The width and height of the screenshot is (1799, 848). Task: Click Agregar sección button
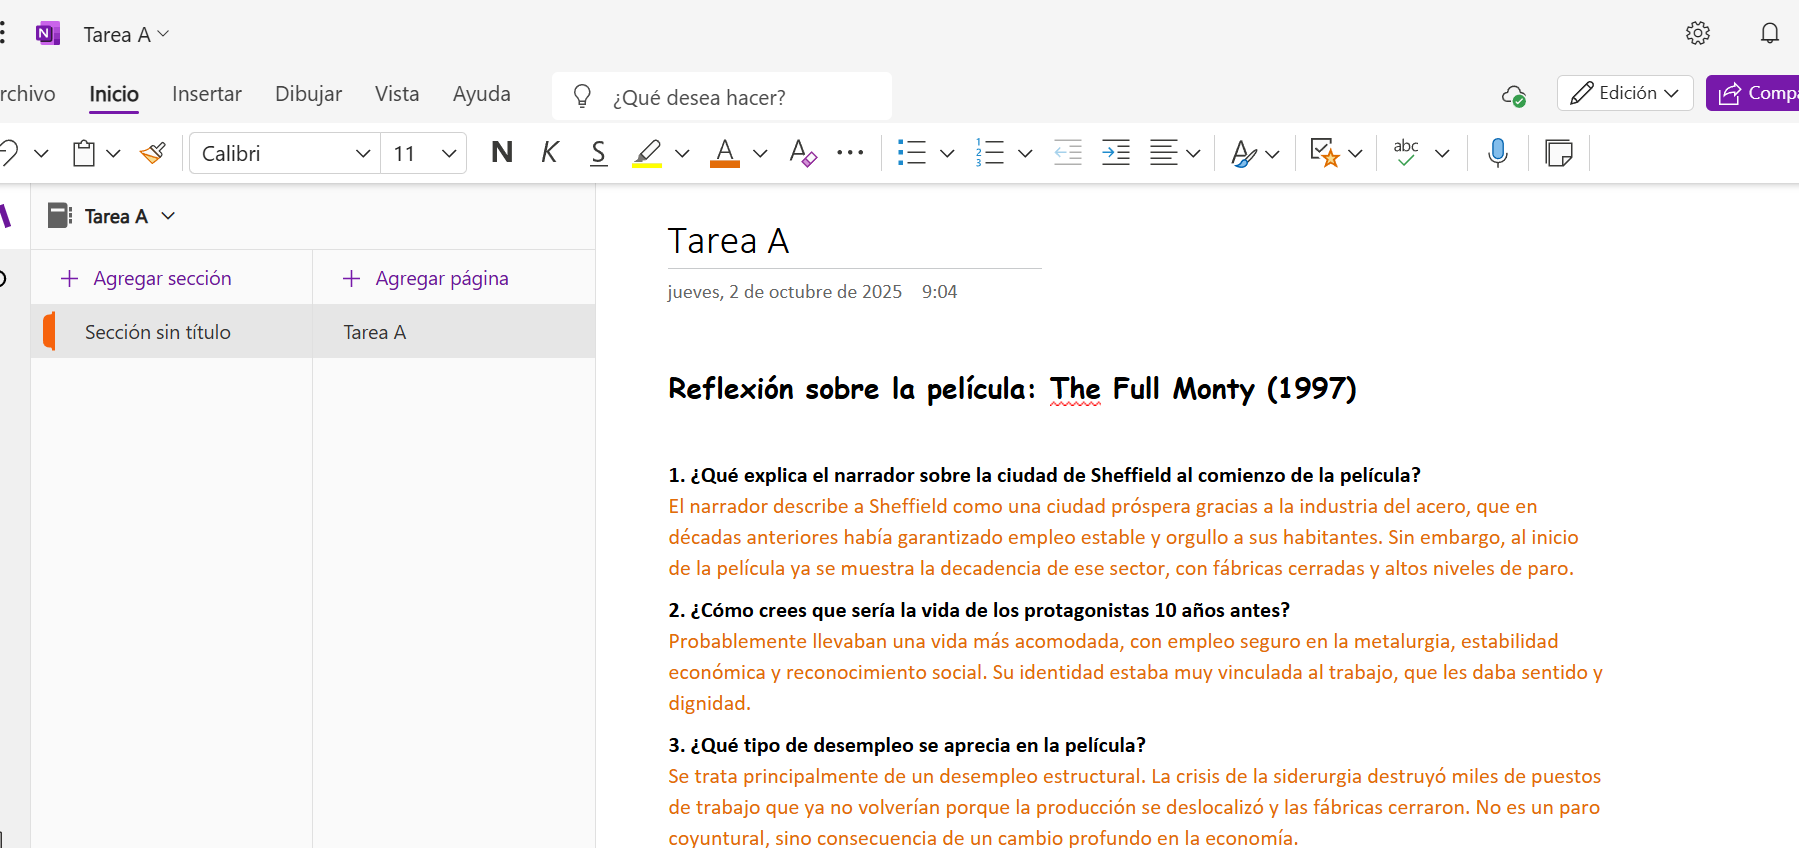coord(147,278)
